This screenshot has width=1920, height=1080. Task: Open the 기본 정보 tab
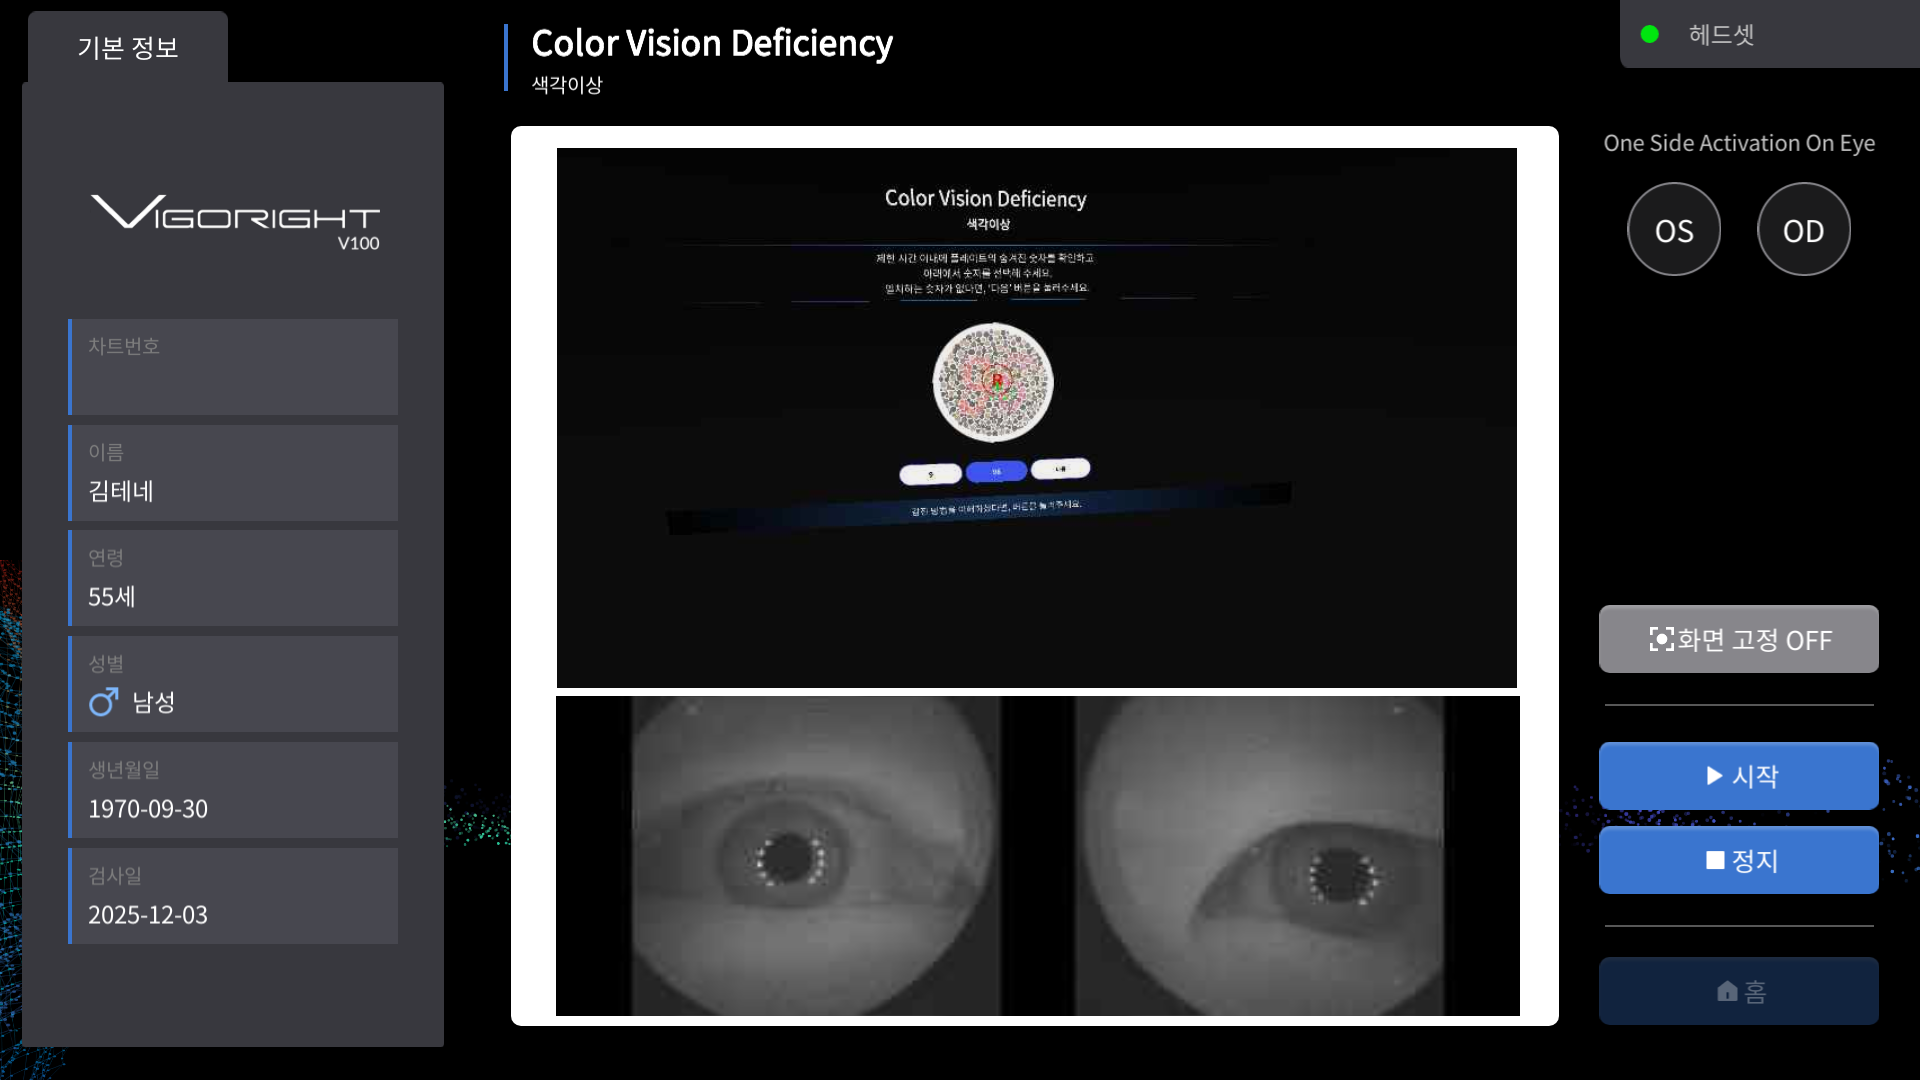tap(128, 48)
